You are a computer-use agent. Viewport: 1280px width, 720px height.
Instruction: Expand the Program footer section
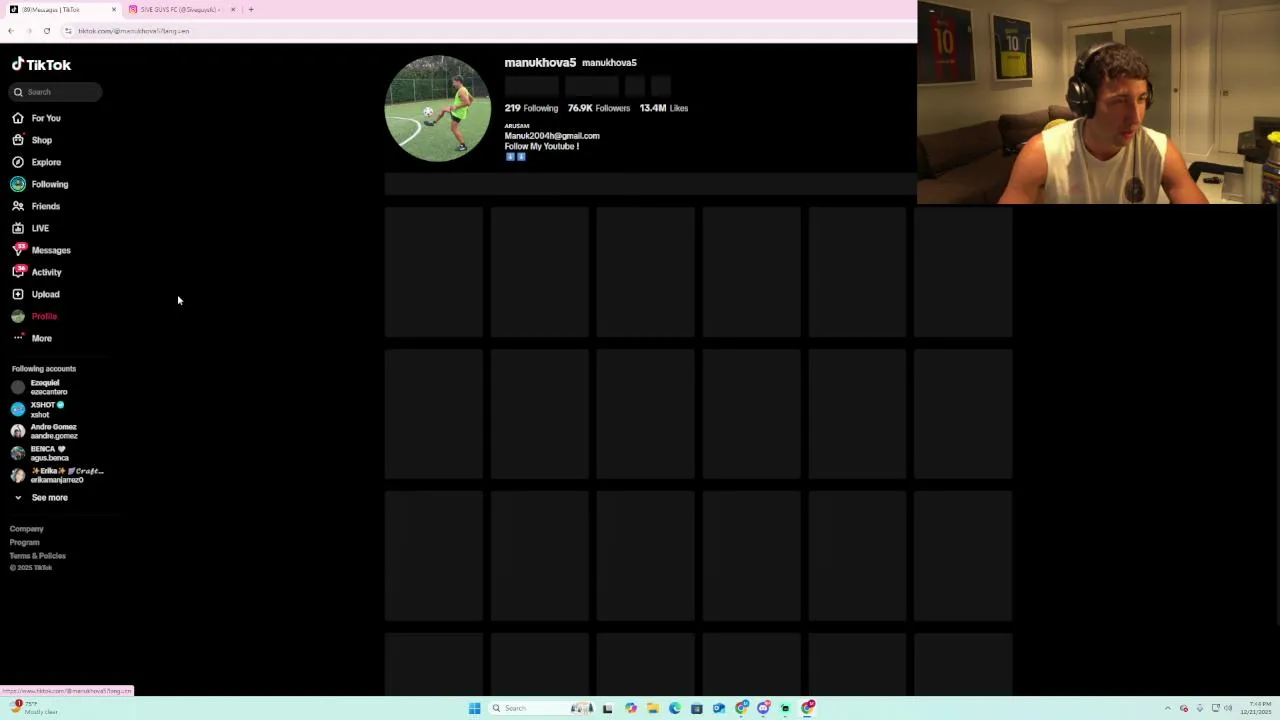[x=25, y=542]
